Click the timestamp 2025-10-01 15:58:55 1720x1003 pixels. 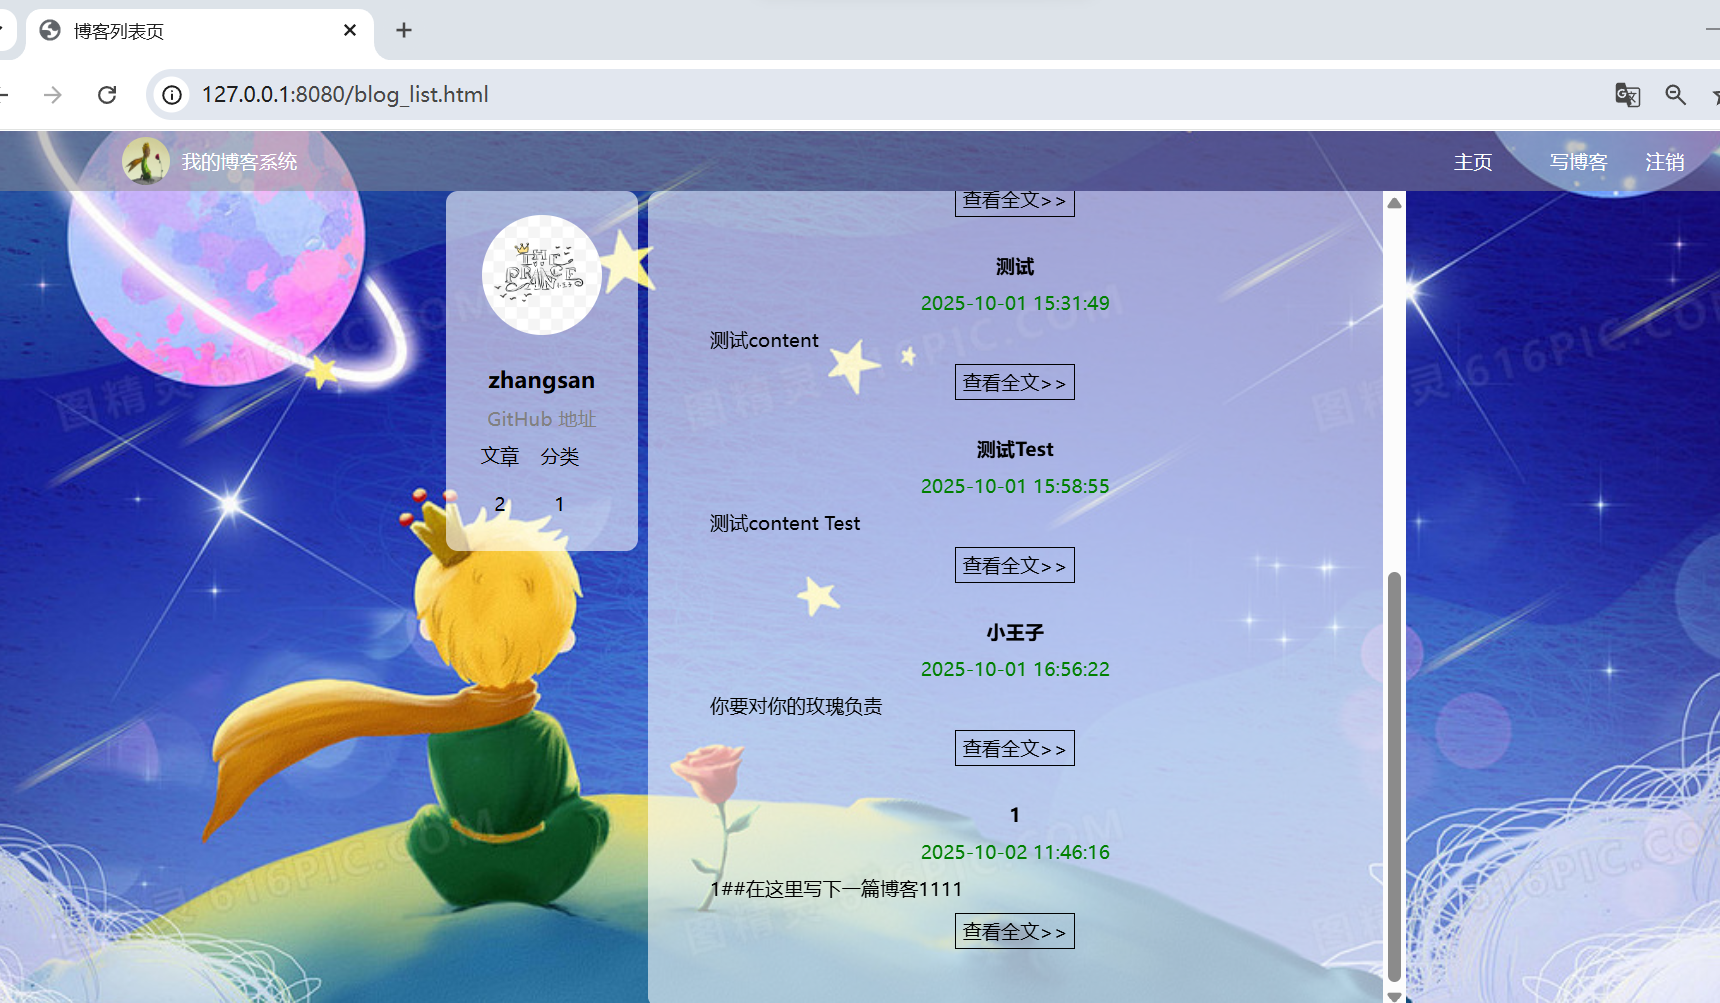(x=1015, y=486)
